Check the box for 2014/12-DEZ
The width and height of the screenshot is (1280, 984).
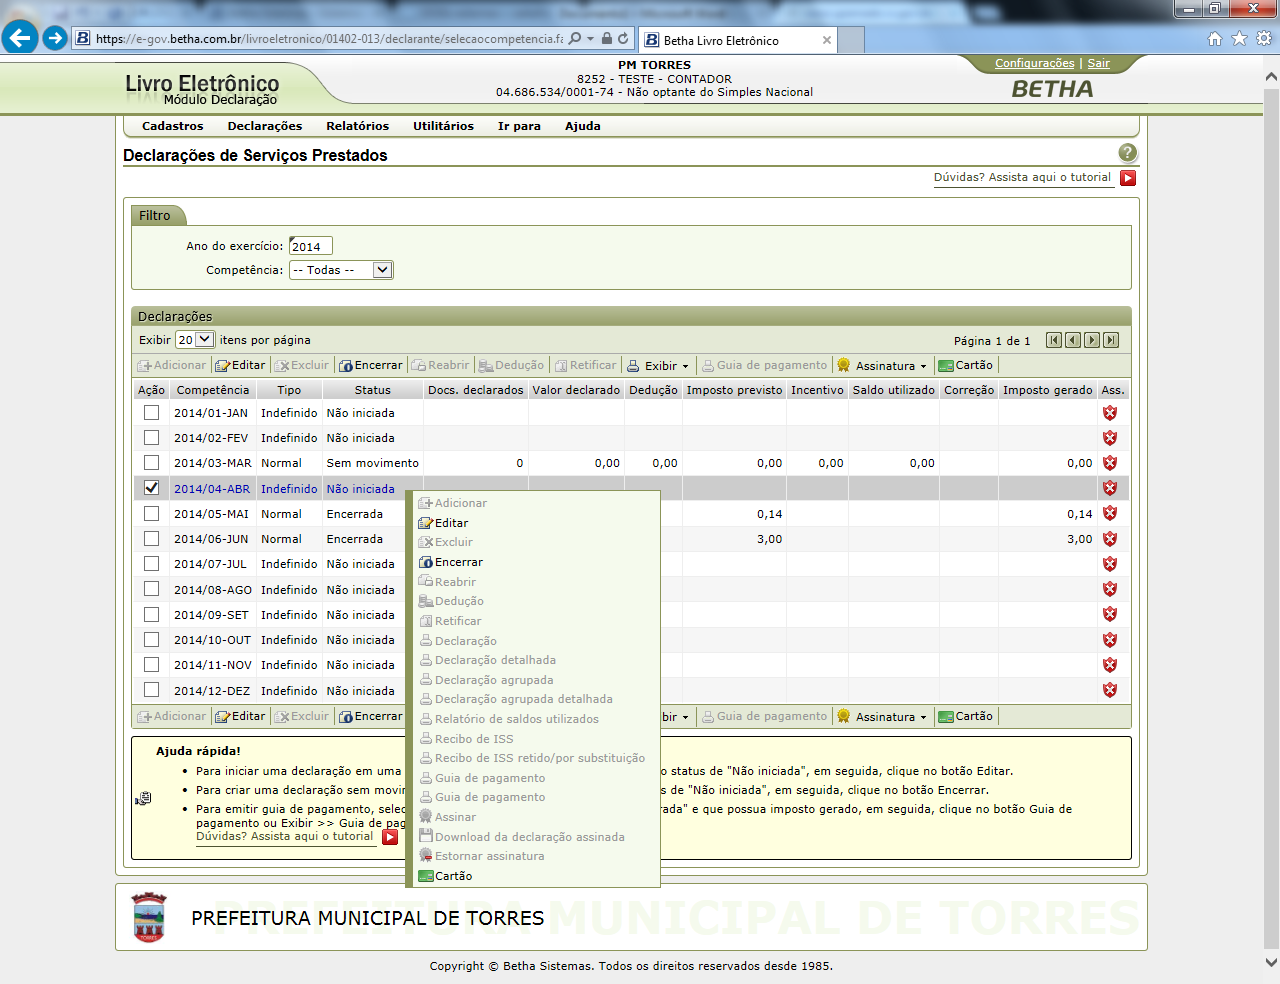point(151,690)
